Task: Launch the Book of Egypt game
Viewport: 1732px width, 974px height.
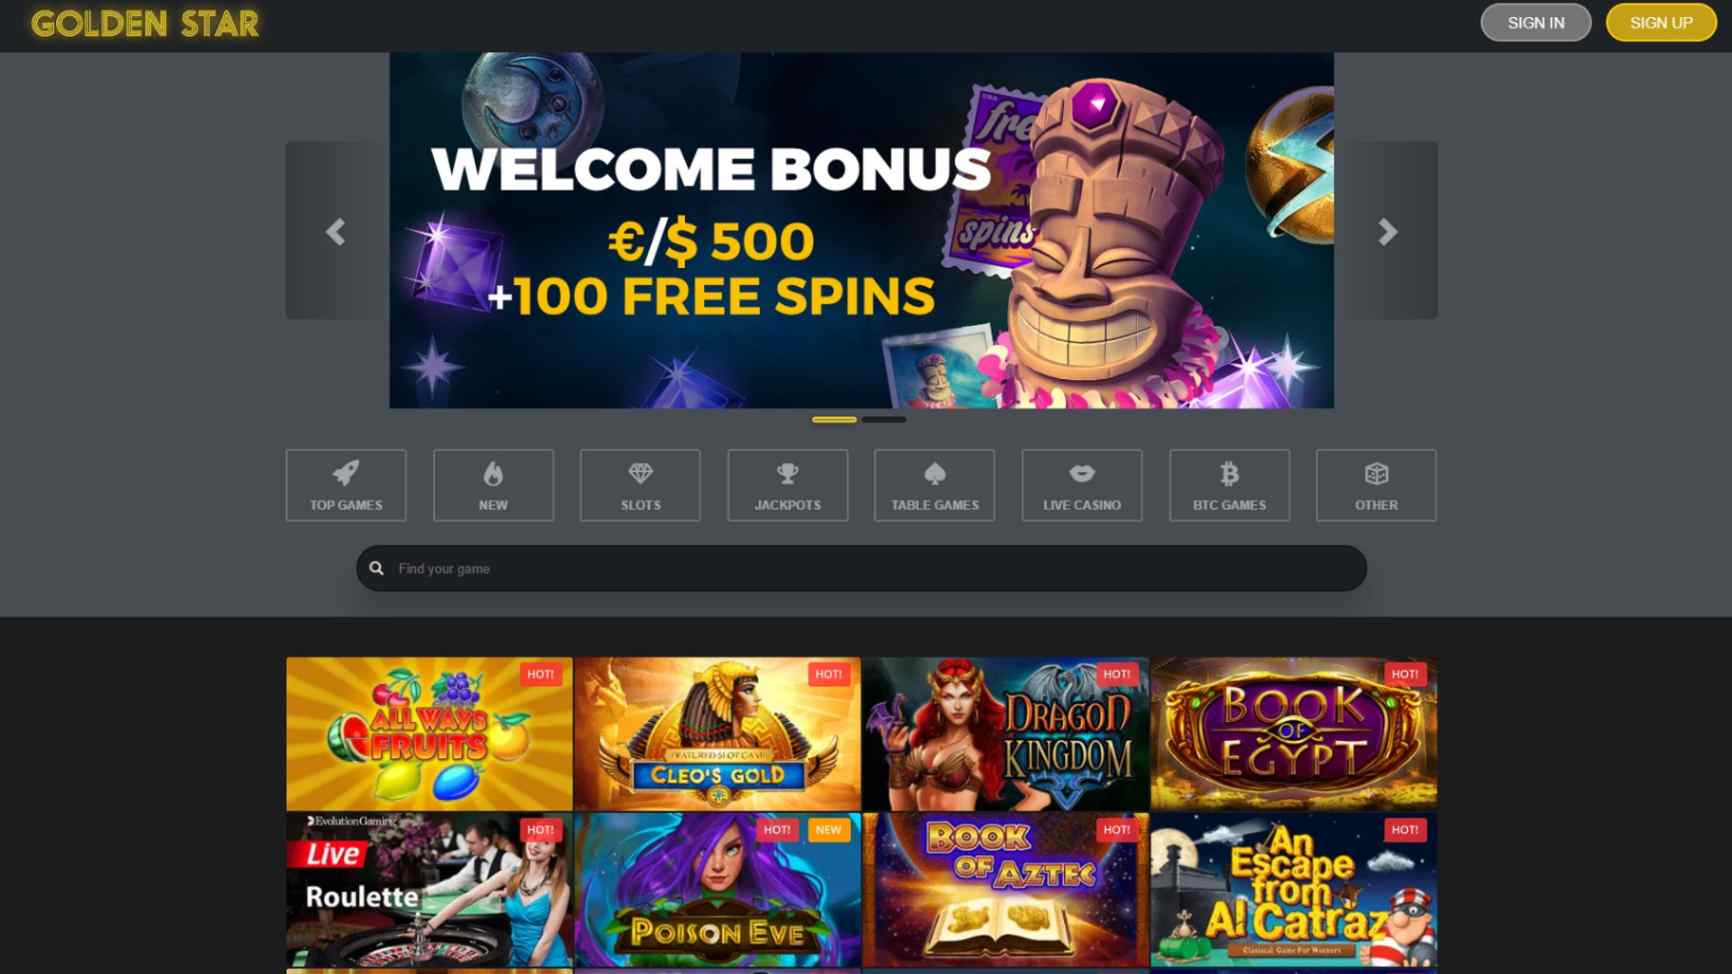Action: coord(1294,733)
